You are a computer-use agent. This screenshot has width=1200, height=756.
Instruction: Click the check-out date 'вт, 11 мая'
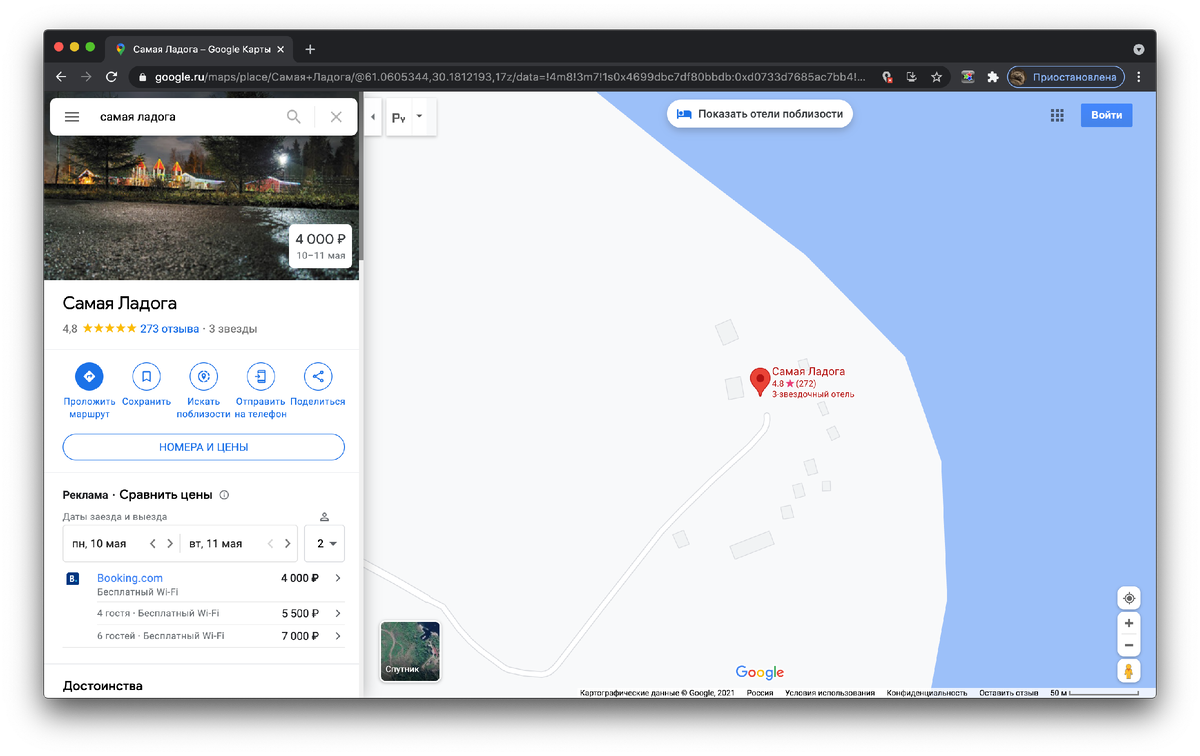[216, 544]
